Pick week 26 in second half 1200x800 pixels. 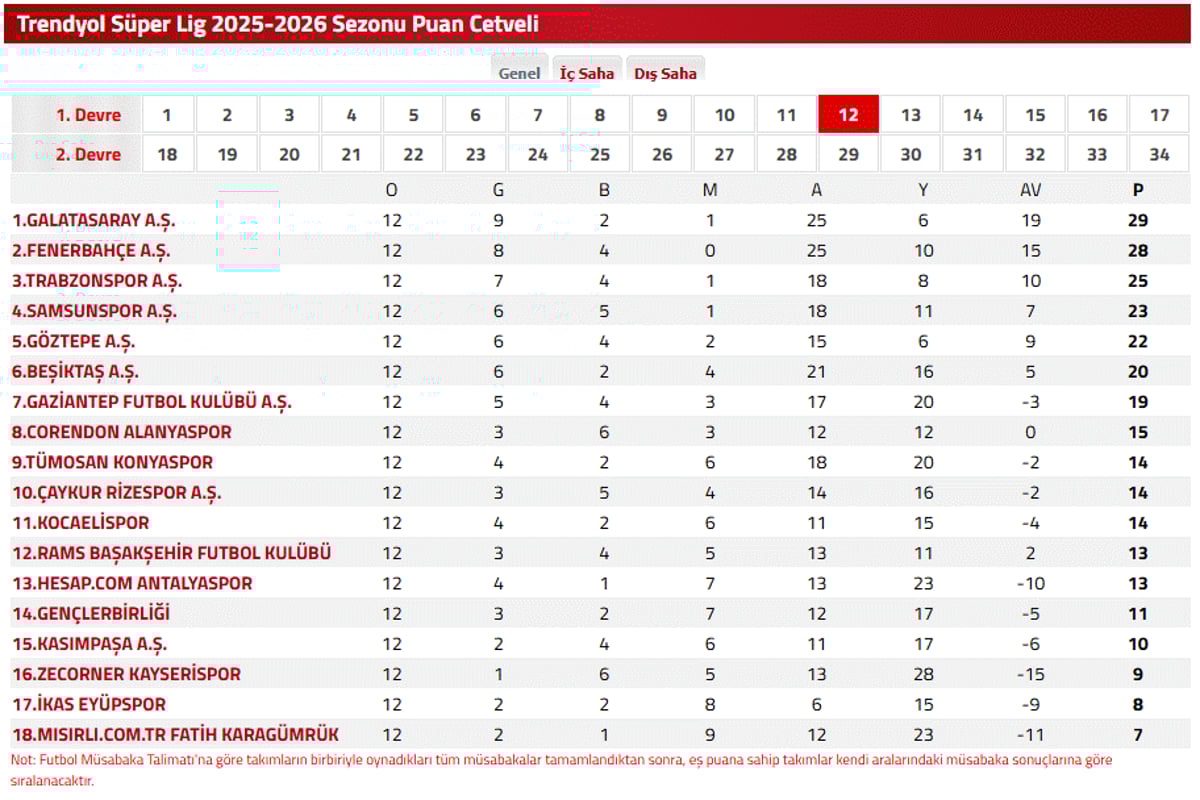[x=662, y=154]
